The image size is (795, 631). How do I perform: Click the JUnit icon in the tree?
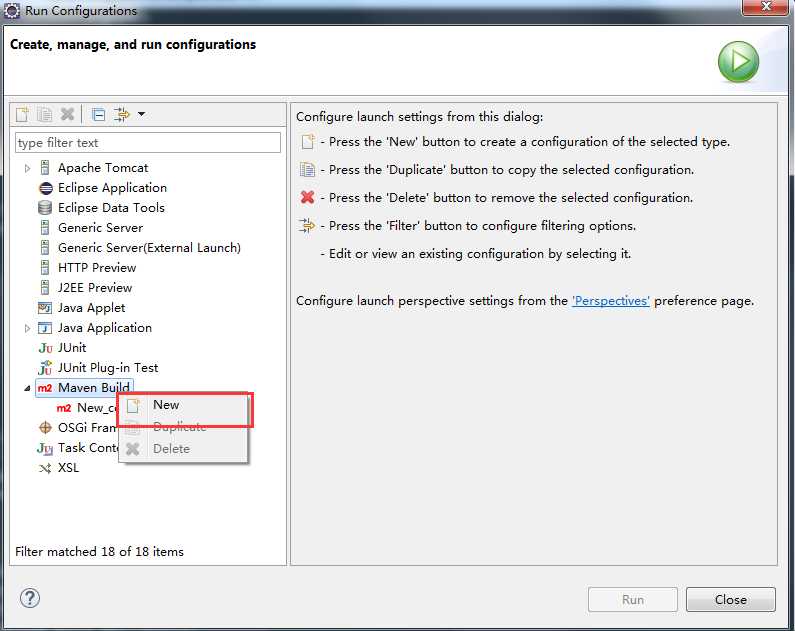[45, 348]
